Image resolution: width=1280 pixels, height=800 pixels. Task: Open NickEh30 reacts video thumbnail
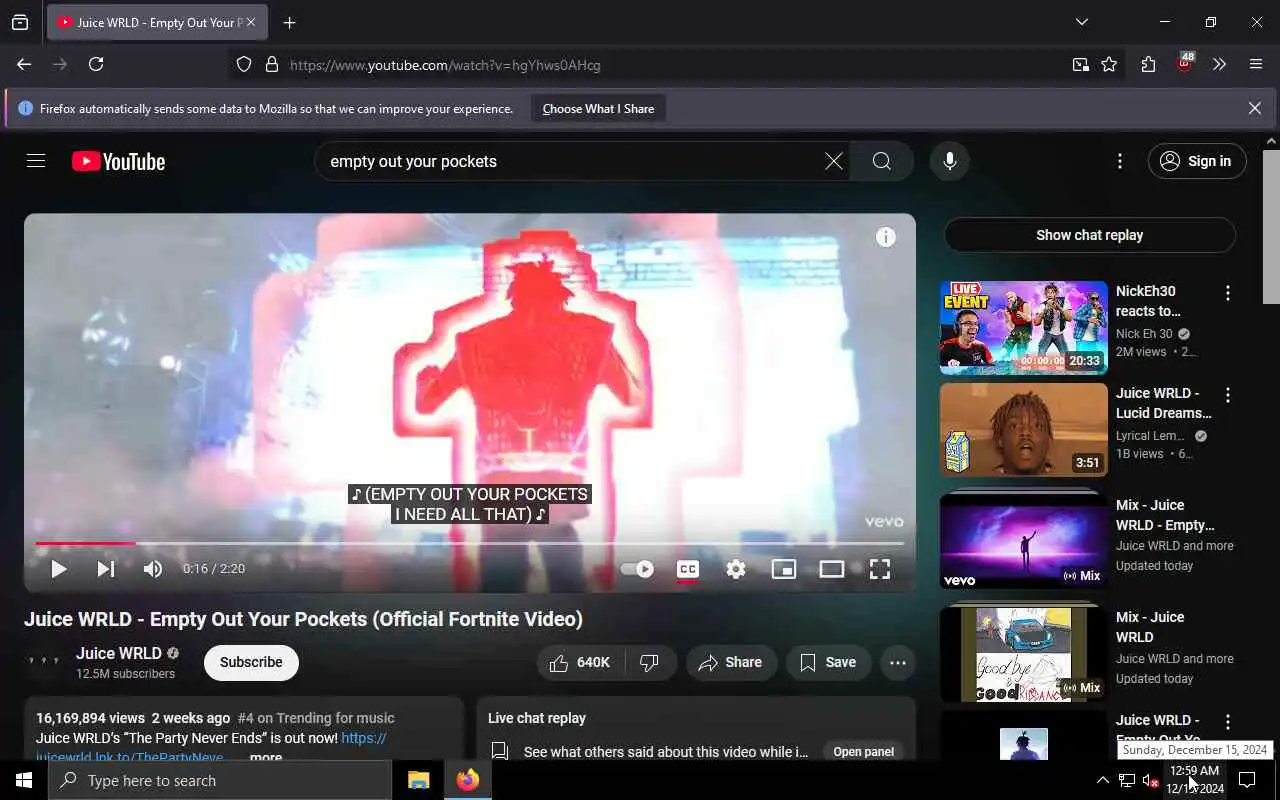[1023, 327]
